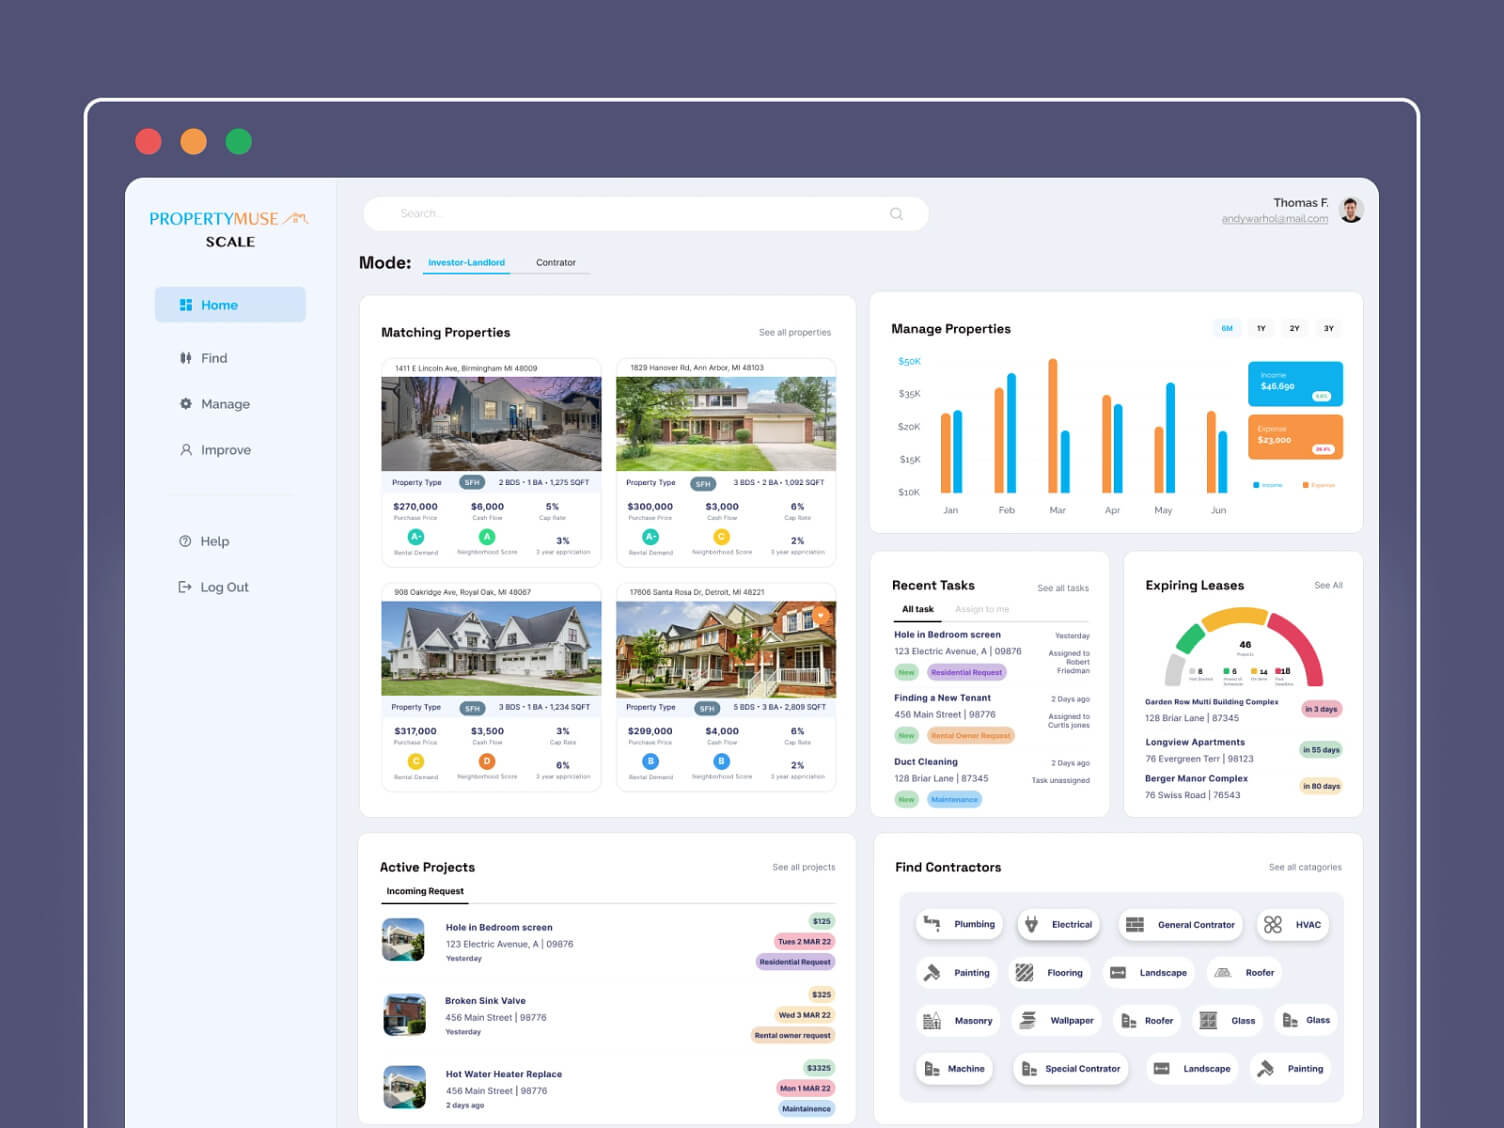
Task: Select the All task tab
Action: pyautogui.click(x=917, y=609)
